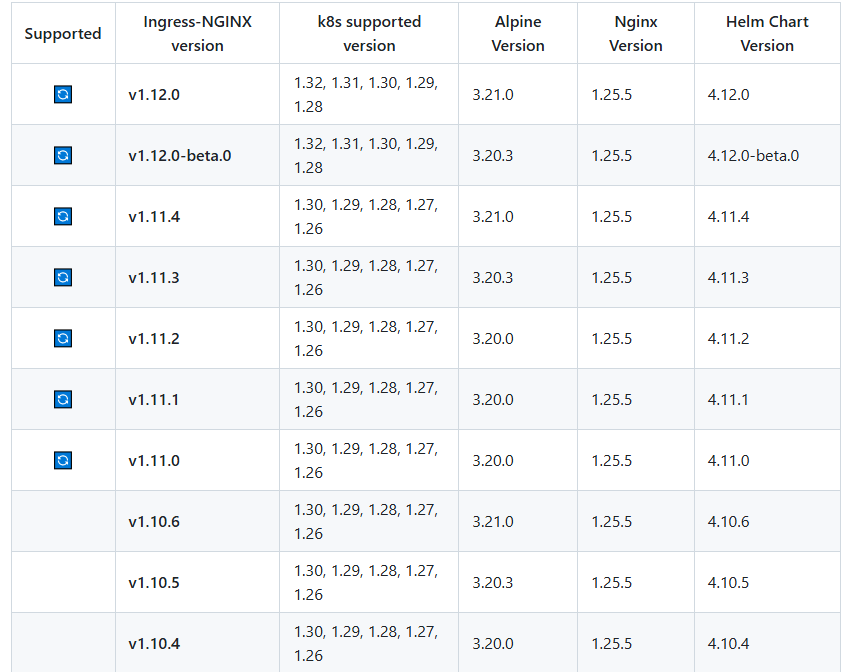Click the supported icon in the v1.11.1 row
Screen dimensions: 842x672
tap(63, 400)
